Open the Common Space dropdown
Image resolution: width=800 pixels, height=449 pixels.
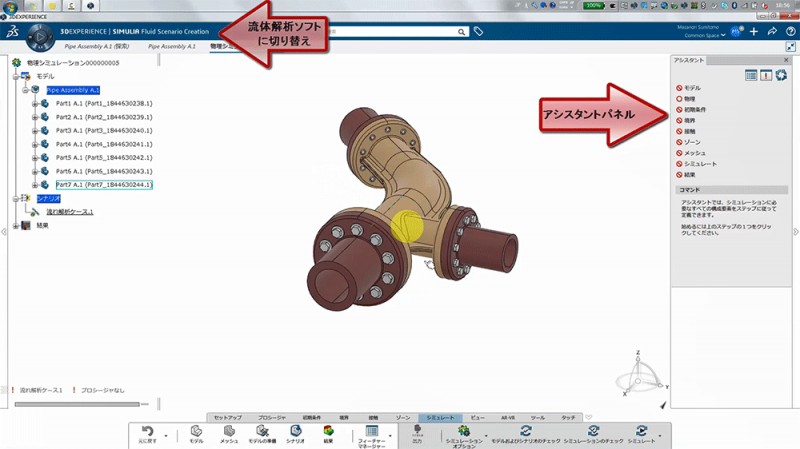tap(705, 35)
